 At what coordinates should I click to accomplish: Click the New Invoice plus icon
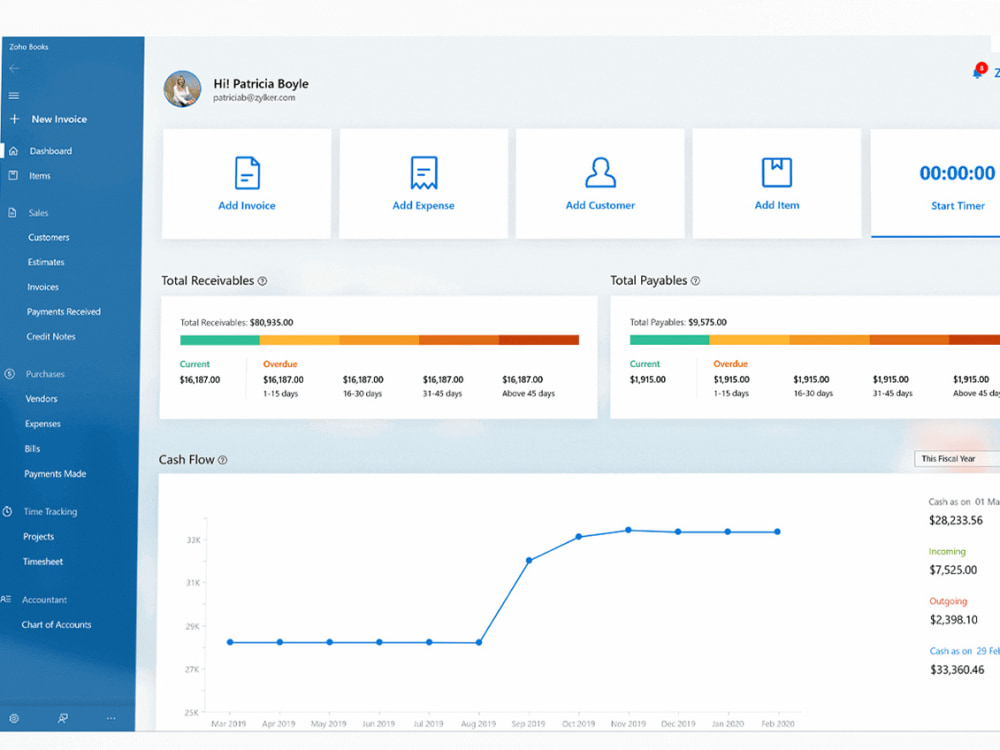coord(15,119)
